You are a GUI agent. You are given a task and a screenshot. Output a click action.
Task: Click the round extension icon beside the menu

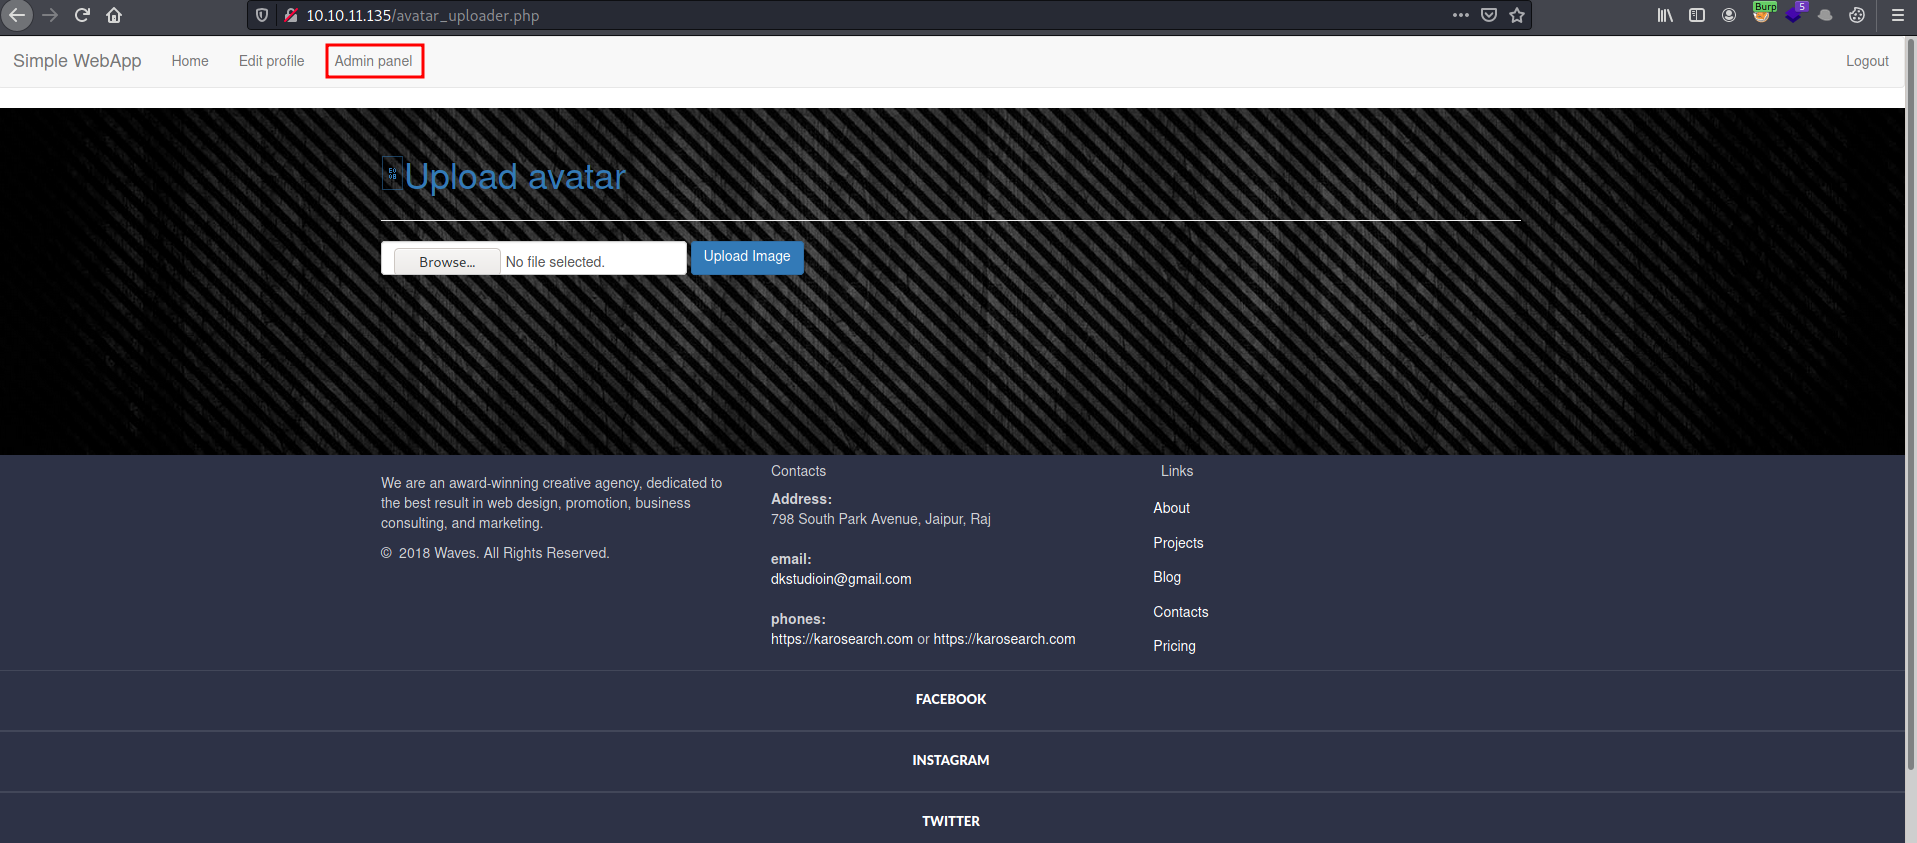pyautogui.click(x=1857, y=15)
